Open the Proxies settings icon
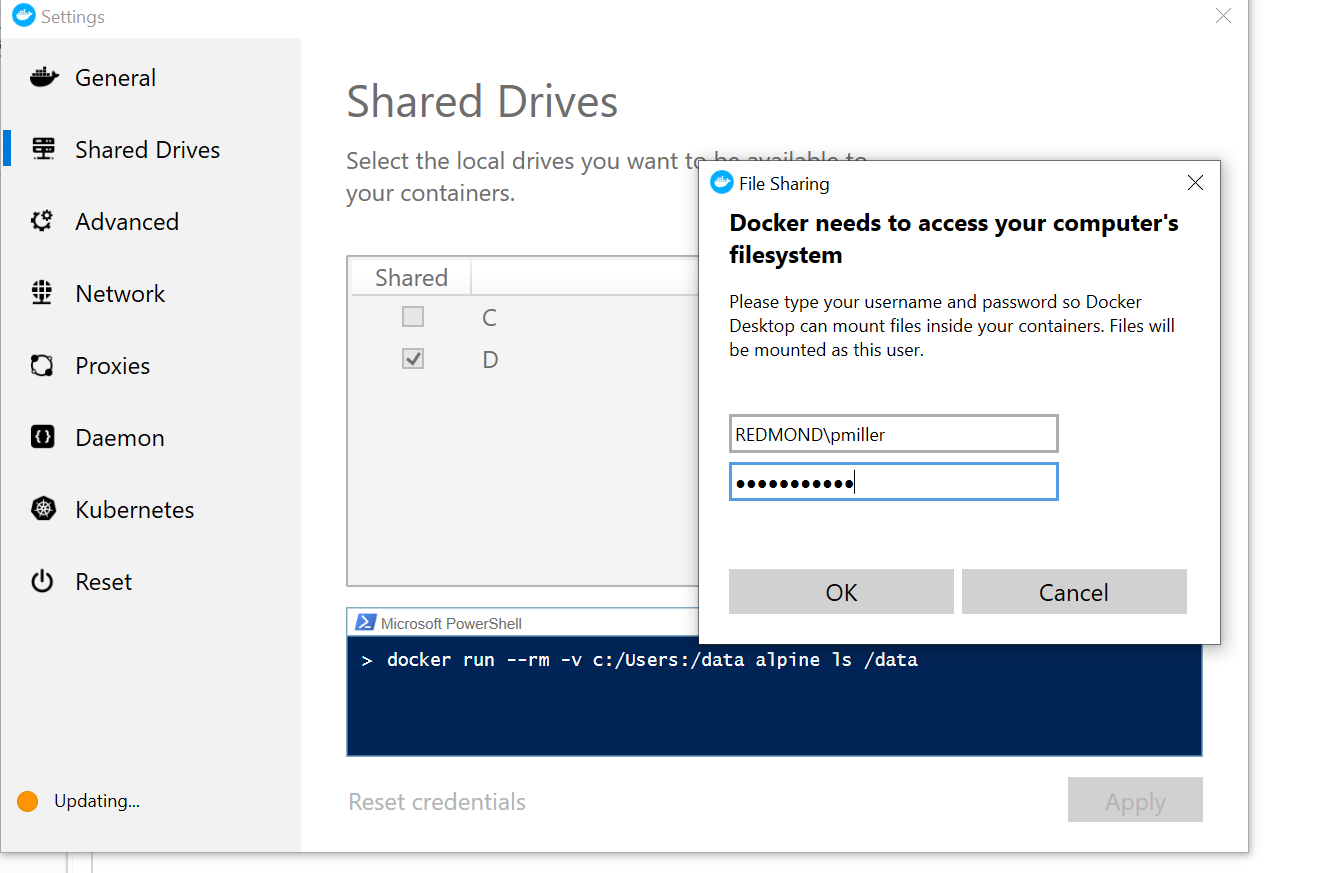Viewport: 1323px width, 873px height. (44, 365)
